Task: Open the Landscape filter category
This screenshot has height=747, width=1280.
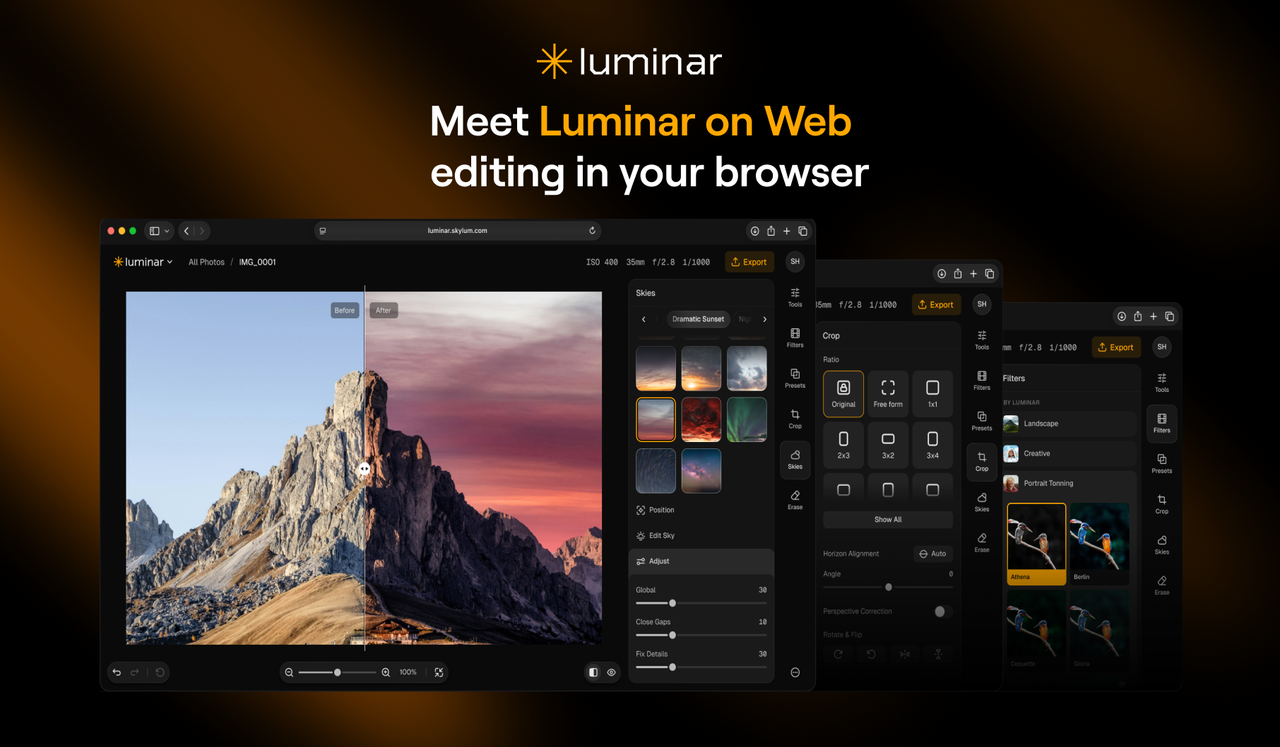Action: pos(1070,423)
